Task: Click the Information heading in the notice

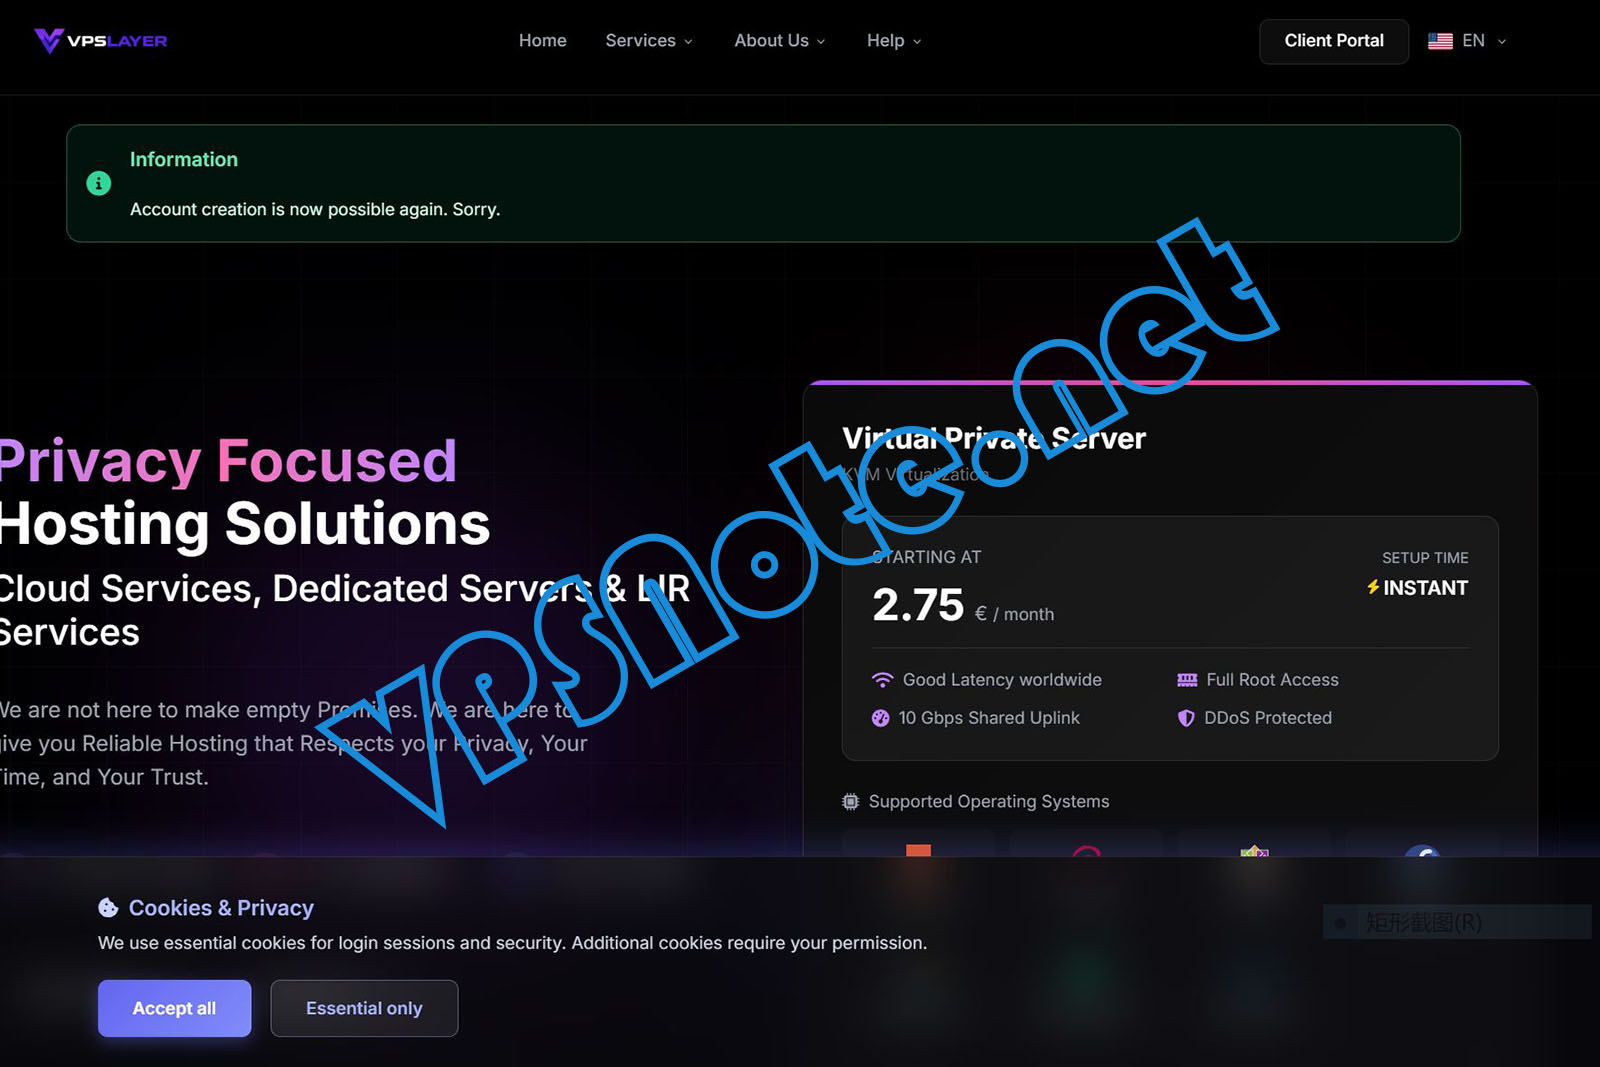Action: pos(184,159)
